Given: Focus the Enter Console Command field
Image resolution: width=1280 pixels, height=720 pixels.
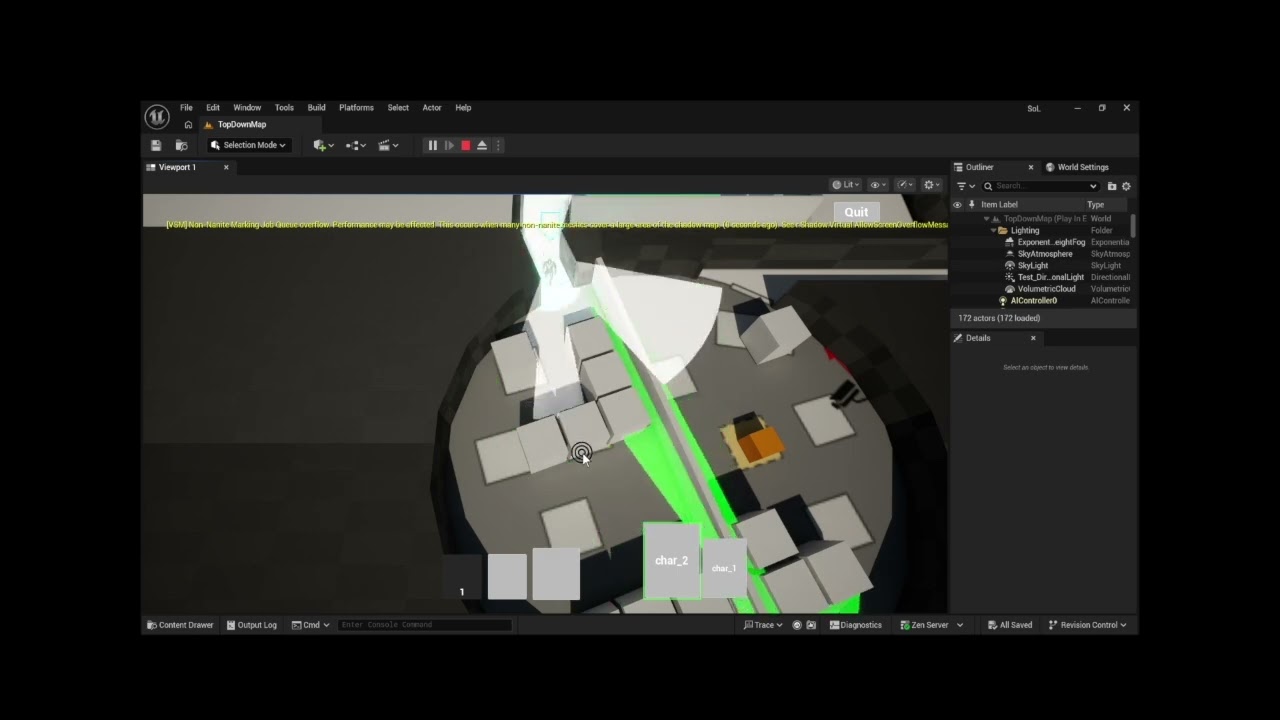Looking at the screenshot, I should 425,625.
